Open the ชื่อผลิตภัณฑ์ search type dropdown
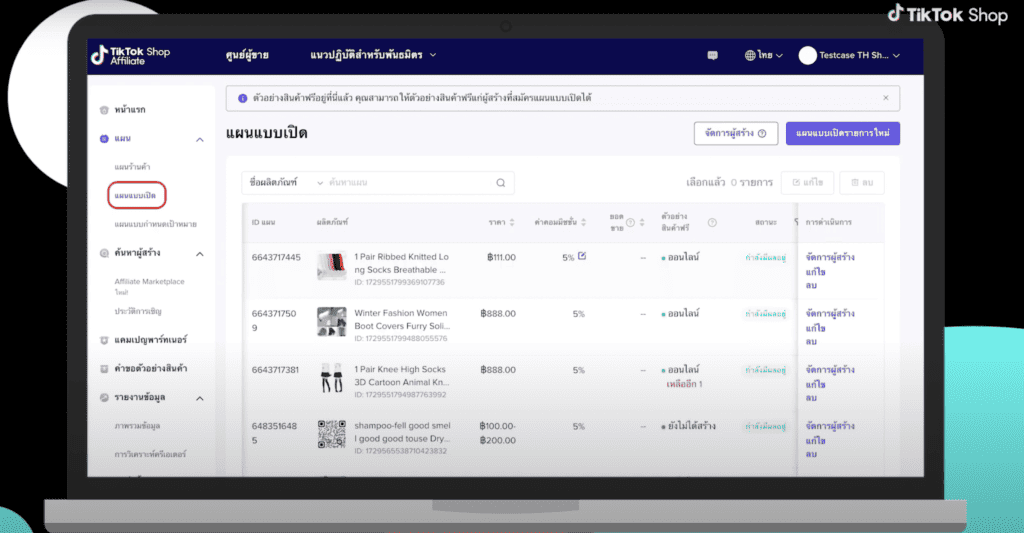Image resolution: width=1024 pixels, height=533 pixels. (285, 183)
